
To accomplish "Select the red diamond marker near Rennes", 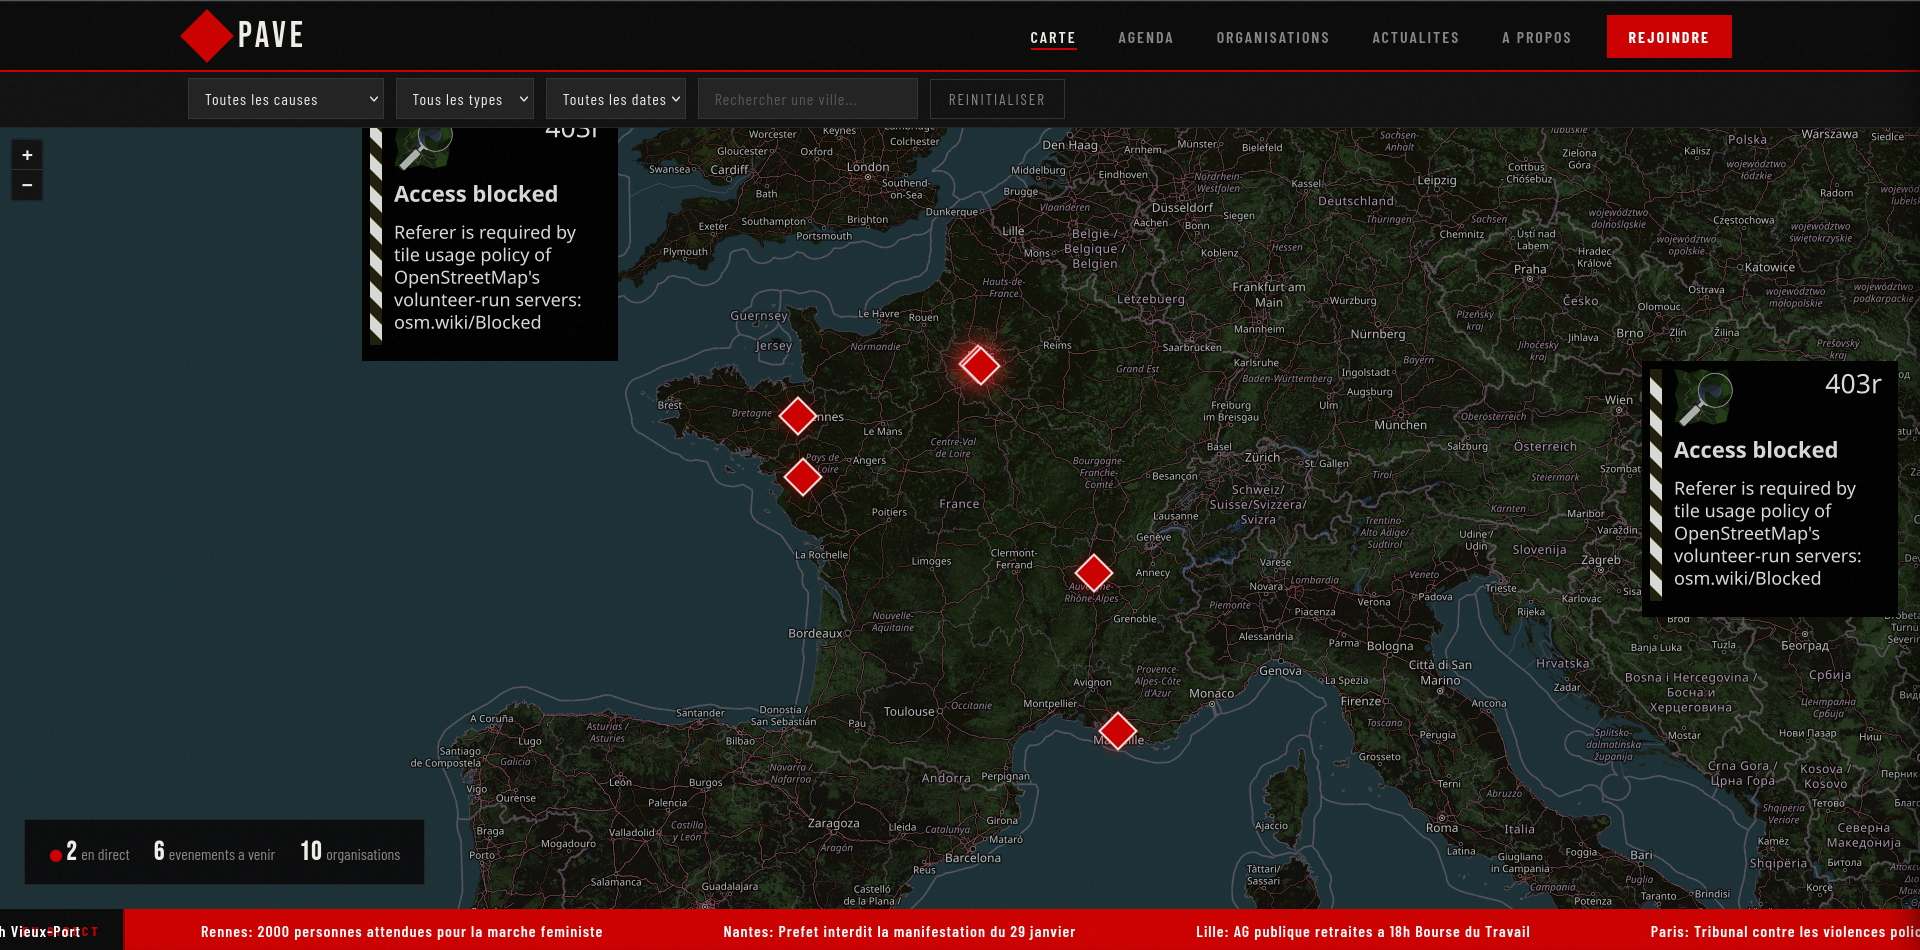I will point(798,415).
